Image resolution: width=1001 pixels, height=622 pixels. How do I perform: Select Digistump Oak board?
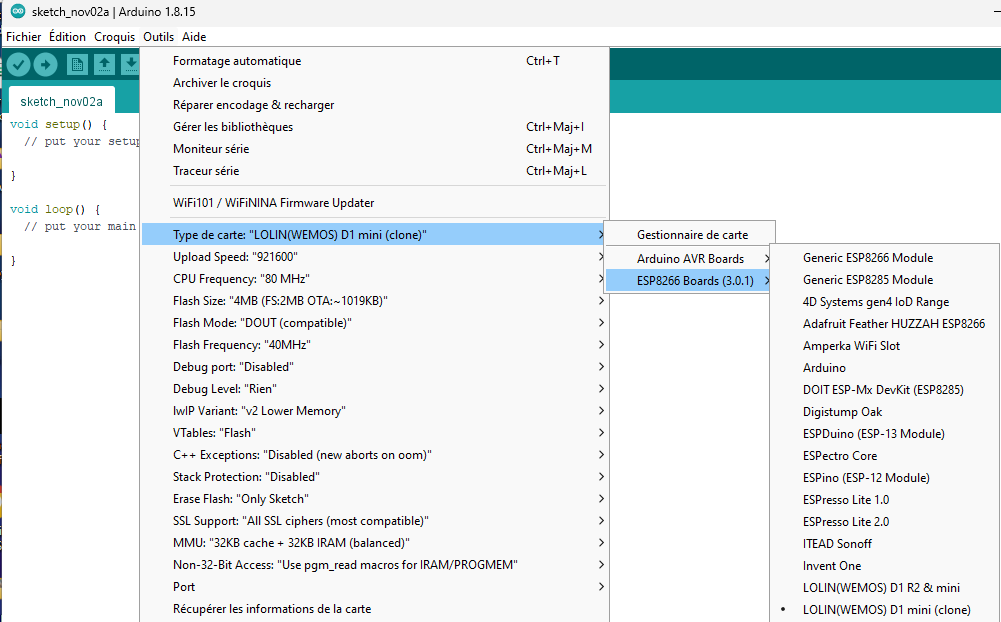pos(884,412)
